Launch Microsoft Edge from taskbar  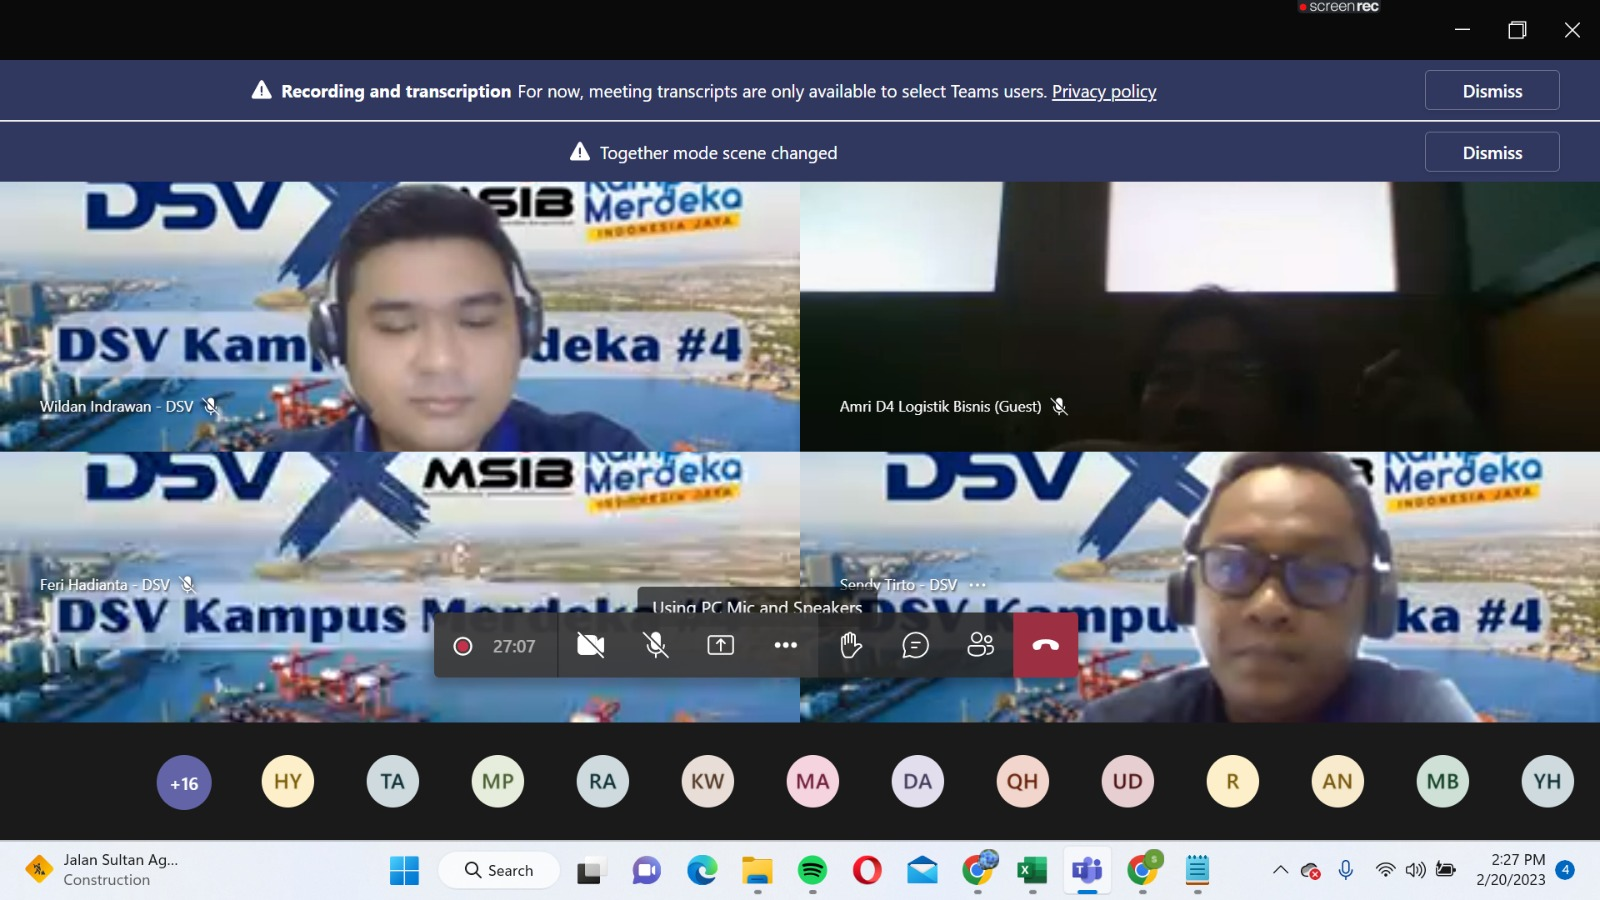tap(702, 871)
